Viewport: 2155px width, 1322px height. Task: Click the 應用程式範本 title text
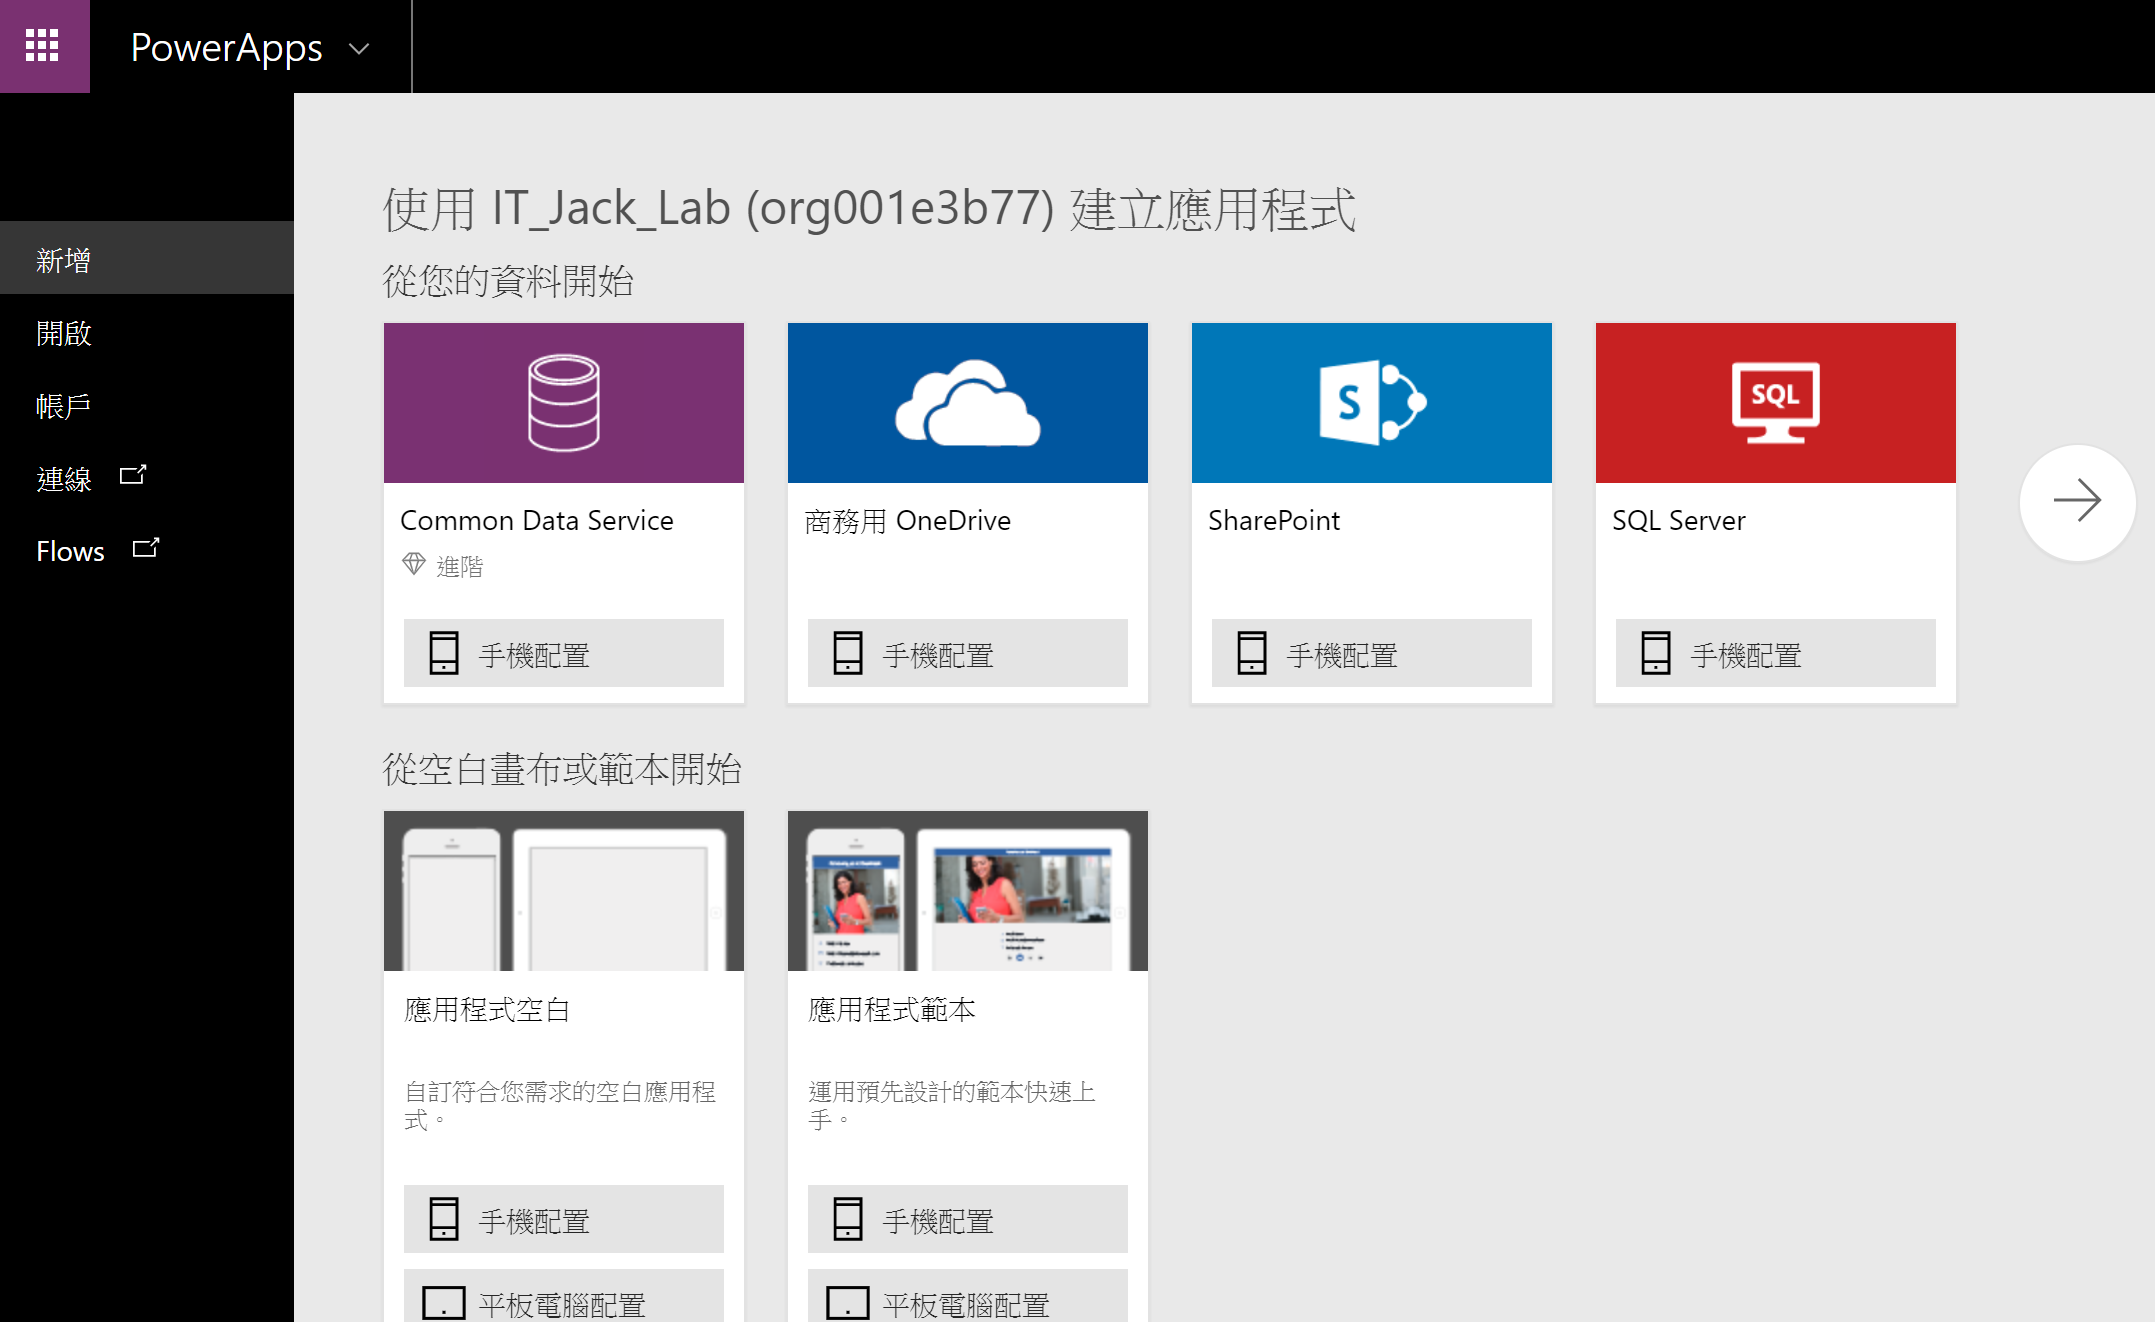892,1010
